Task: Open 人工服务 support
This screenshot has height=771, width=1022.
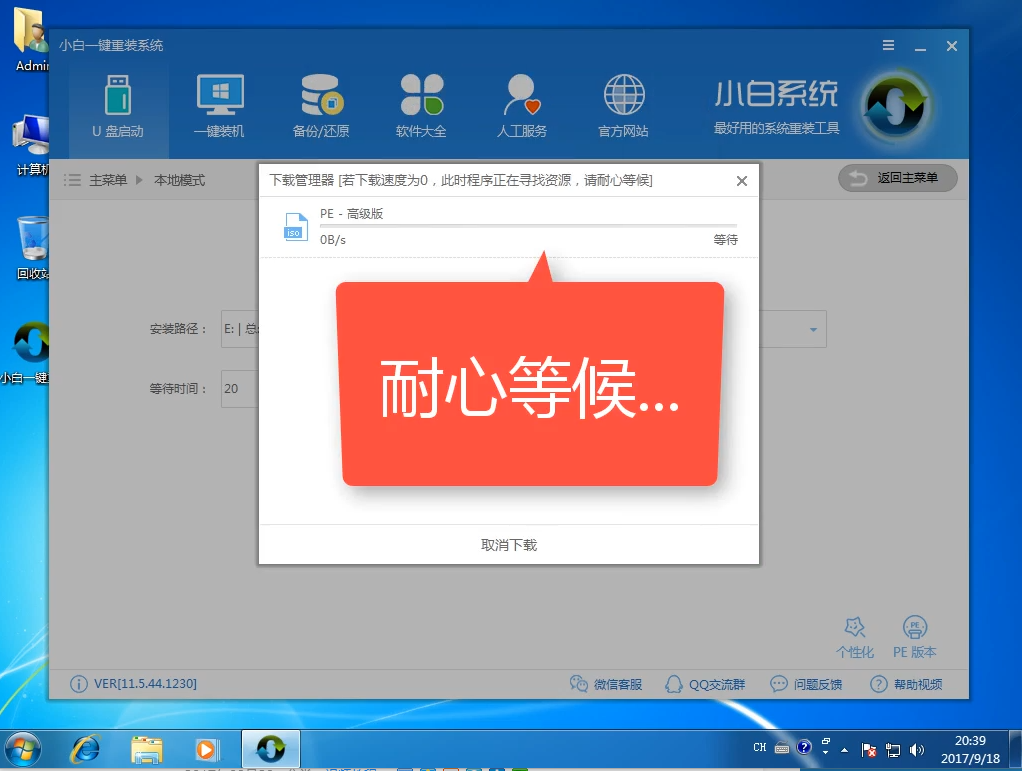Action: click(x=522, y=105)
